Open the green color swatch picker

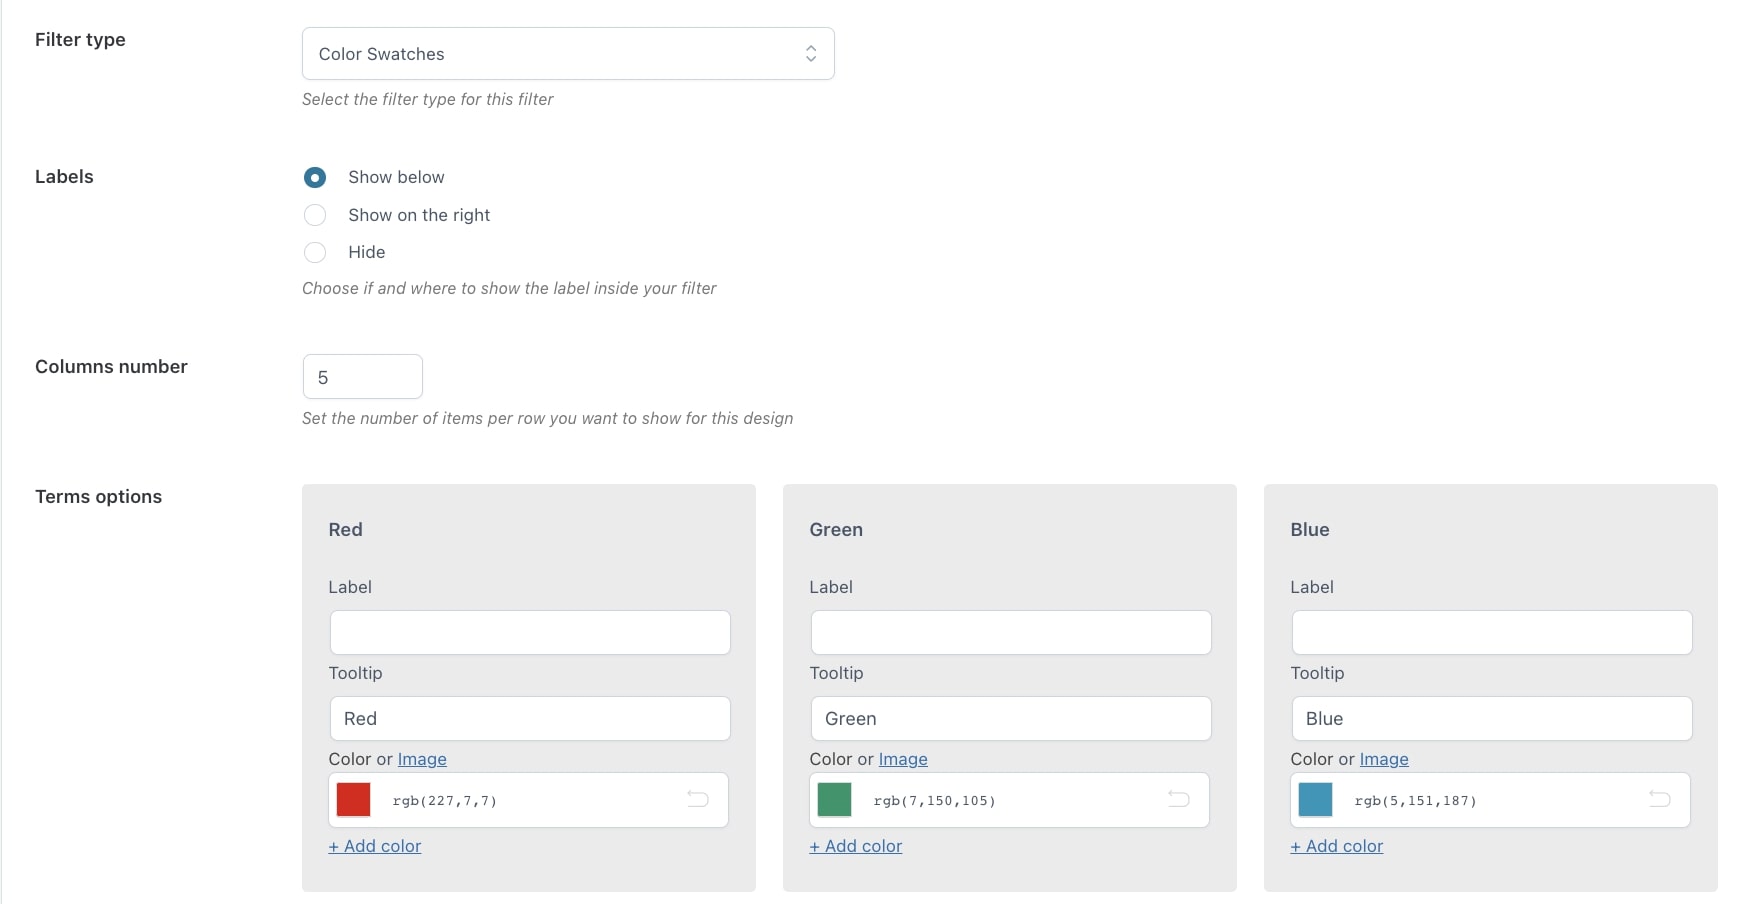coord(835,800)
